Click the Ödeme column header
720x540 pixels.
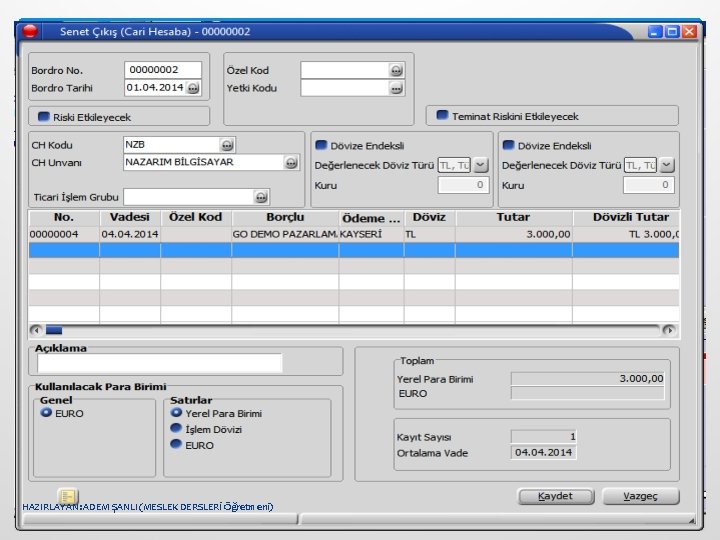pos(371,218)
